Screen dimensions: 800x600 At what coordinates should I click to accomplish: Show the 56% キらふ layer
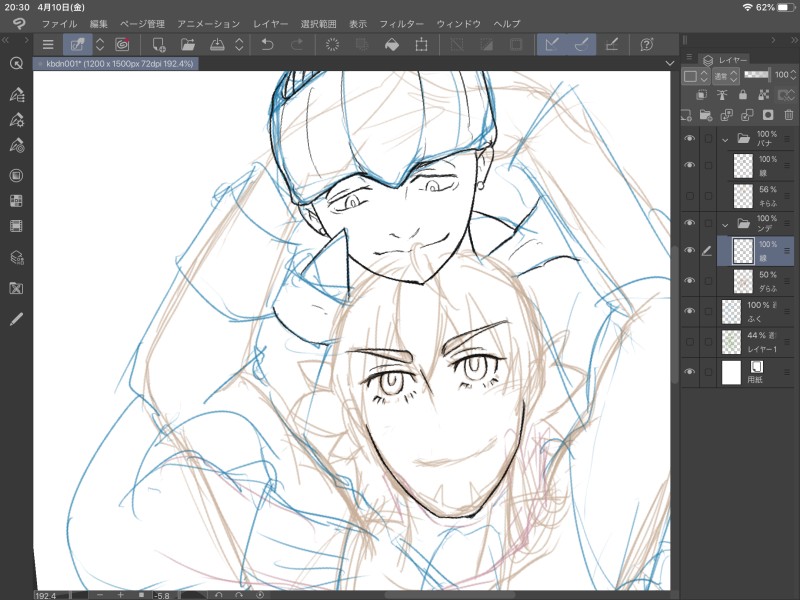[x=690, y=196]
